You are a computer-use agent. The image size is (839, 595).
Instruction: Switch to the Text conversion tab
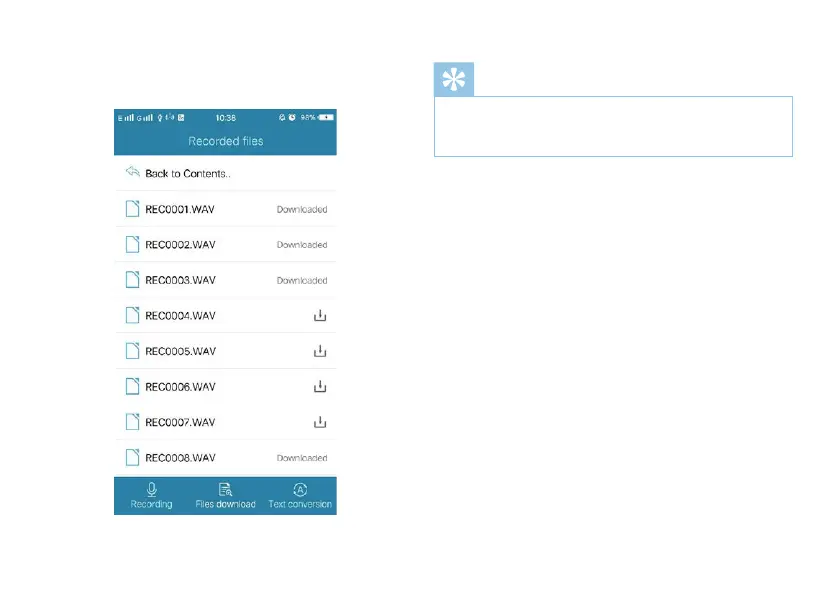point(300,495)
